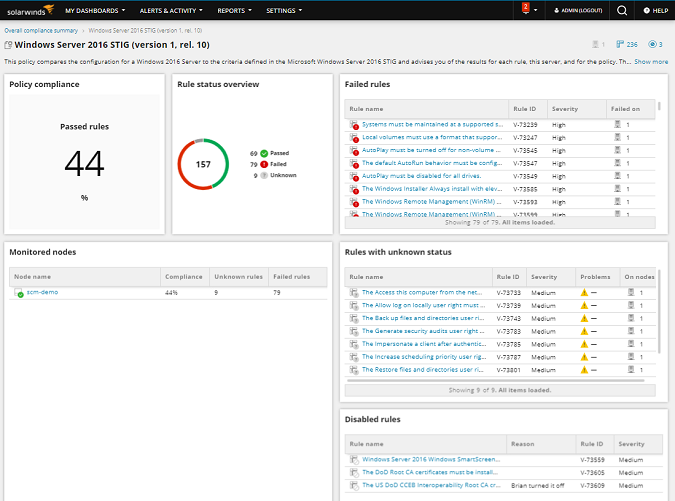Click Show more on policy description
675x501 pixels.
(x=651, y=61)
